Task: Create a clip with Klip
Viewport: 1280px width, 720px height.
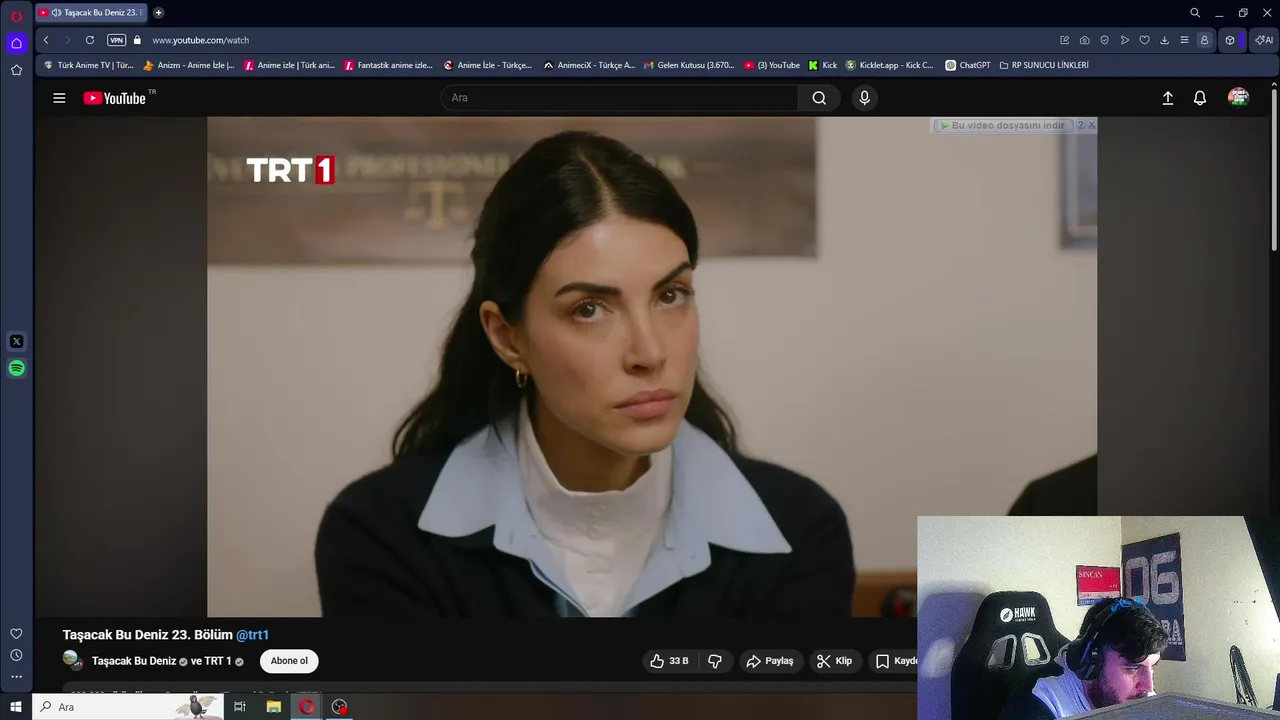Action: (834, 661)
